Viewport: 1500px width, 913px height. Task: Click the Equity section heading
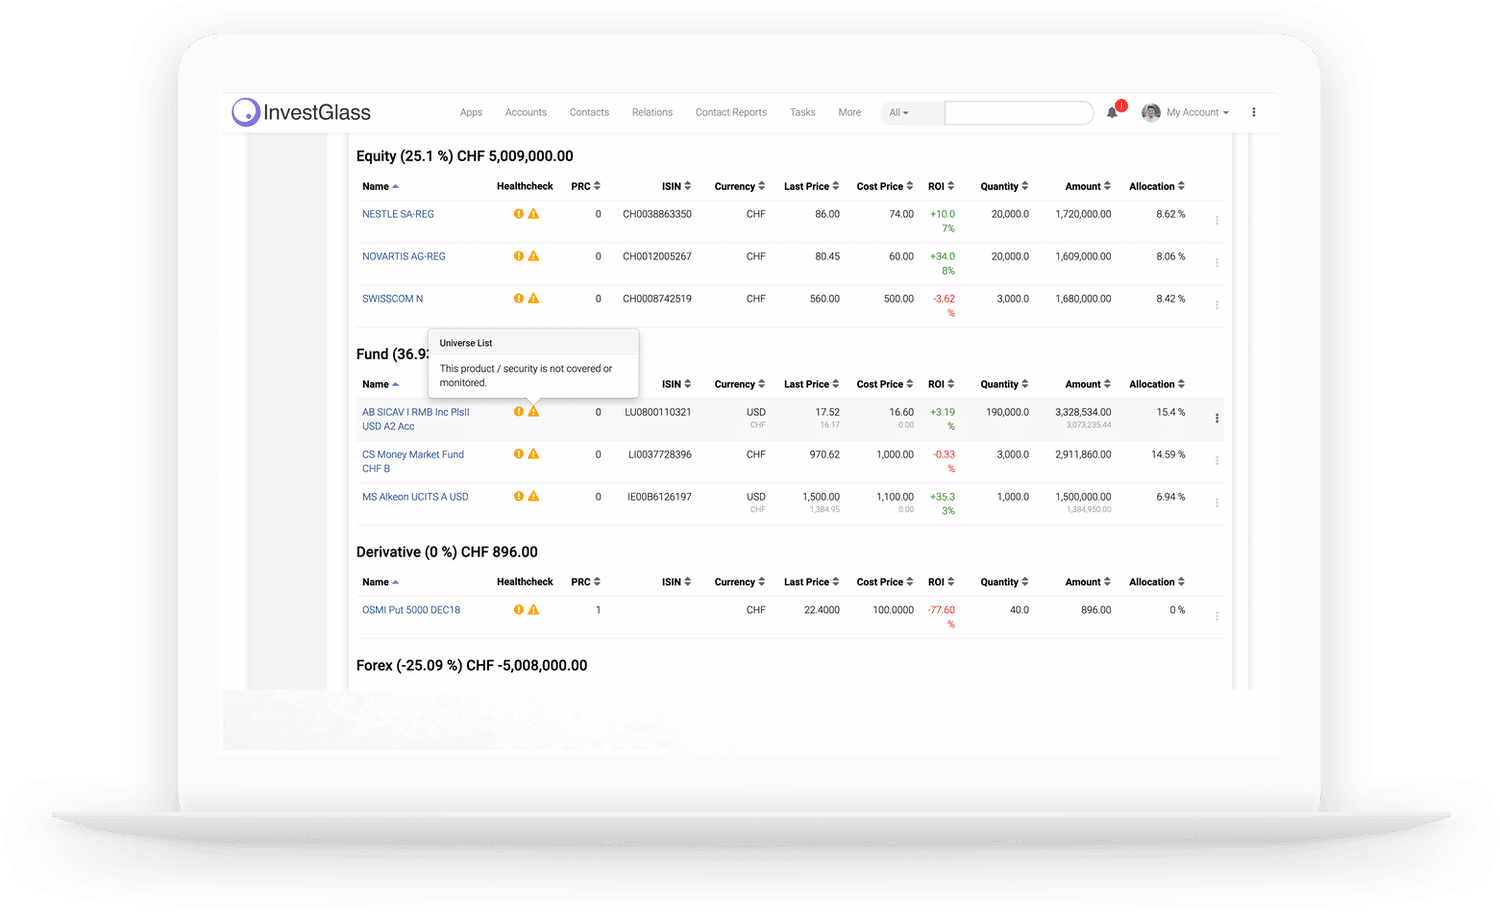pyautogui.click(x=465, y=156)
